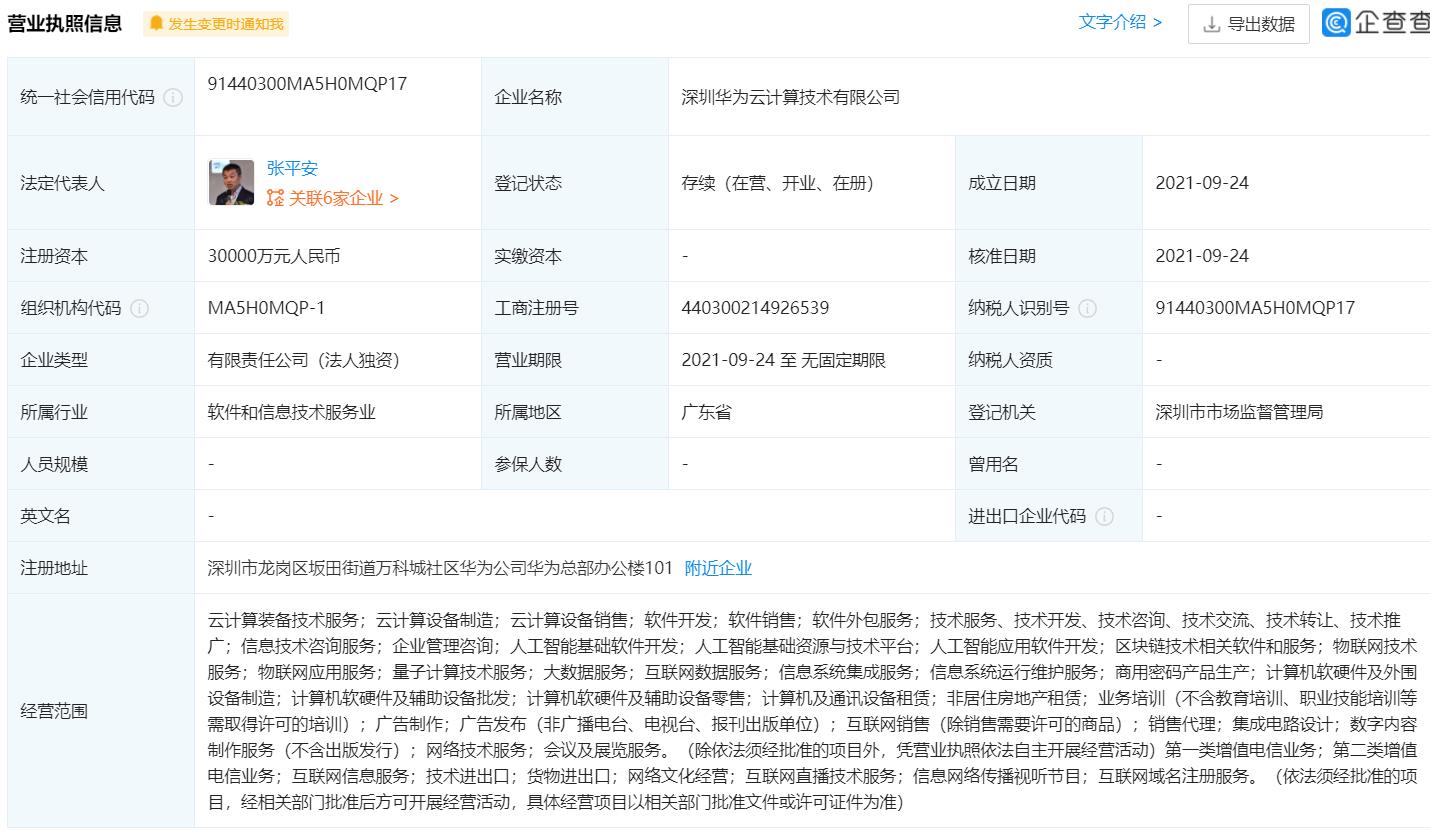Select registered capital 30000万元人民币
The height and width of the screenshot is (837, 1430).
click(x=274, y=256)
